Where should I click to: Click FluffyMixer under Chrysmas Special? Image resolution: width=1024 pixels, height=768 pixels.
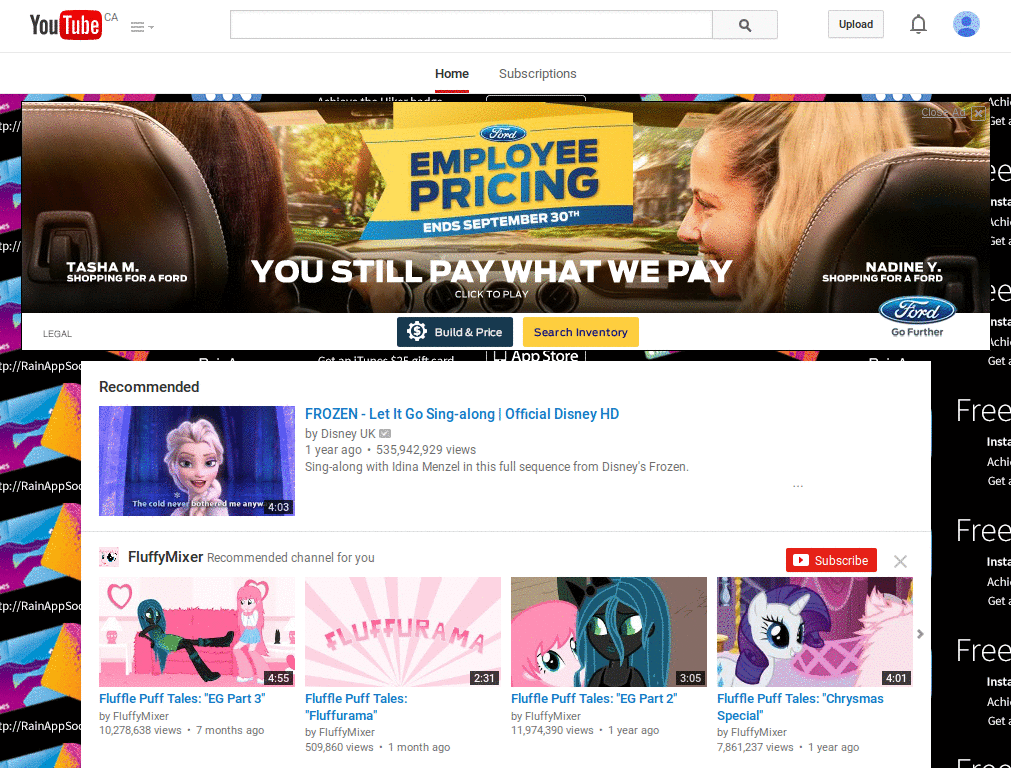pos(758,733)
